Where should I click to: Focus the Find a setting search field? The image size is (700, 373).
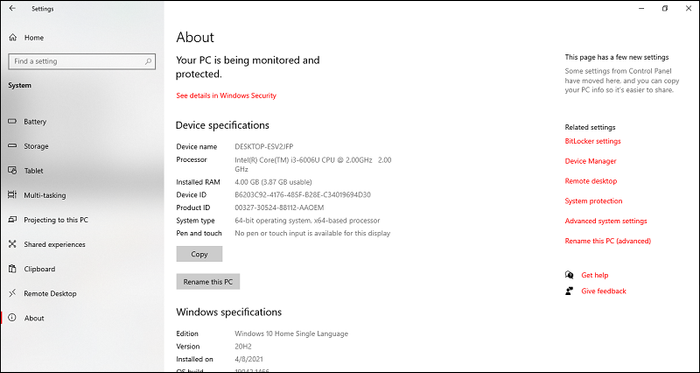(x=82, y=62)
